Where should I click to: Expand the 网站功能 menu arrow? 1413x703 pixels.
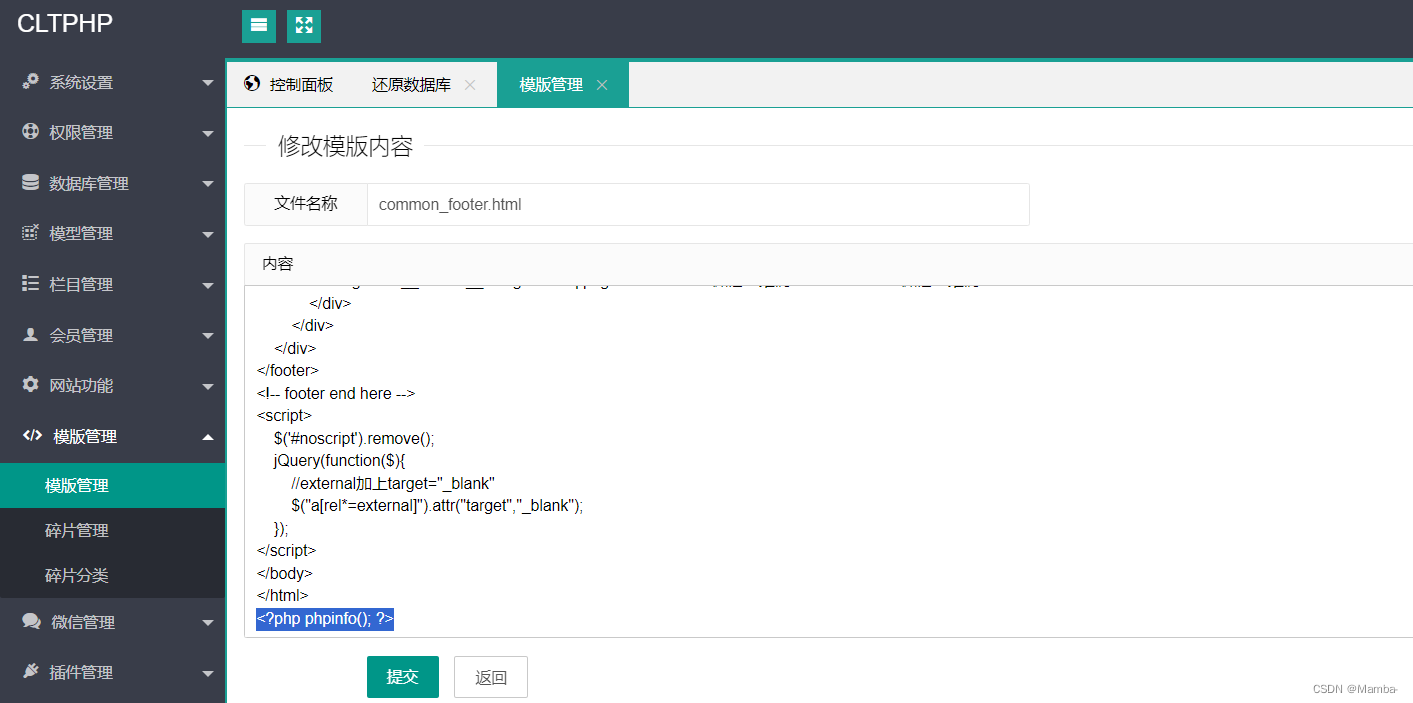(208, 386)
